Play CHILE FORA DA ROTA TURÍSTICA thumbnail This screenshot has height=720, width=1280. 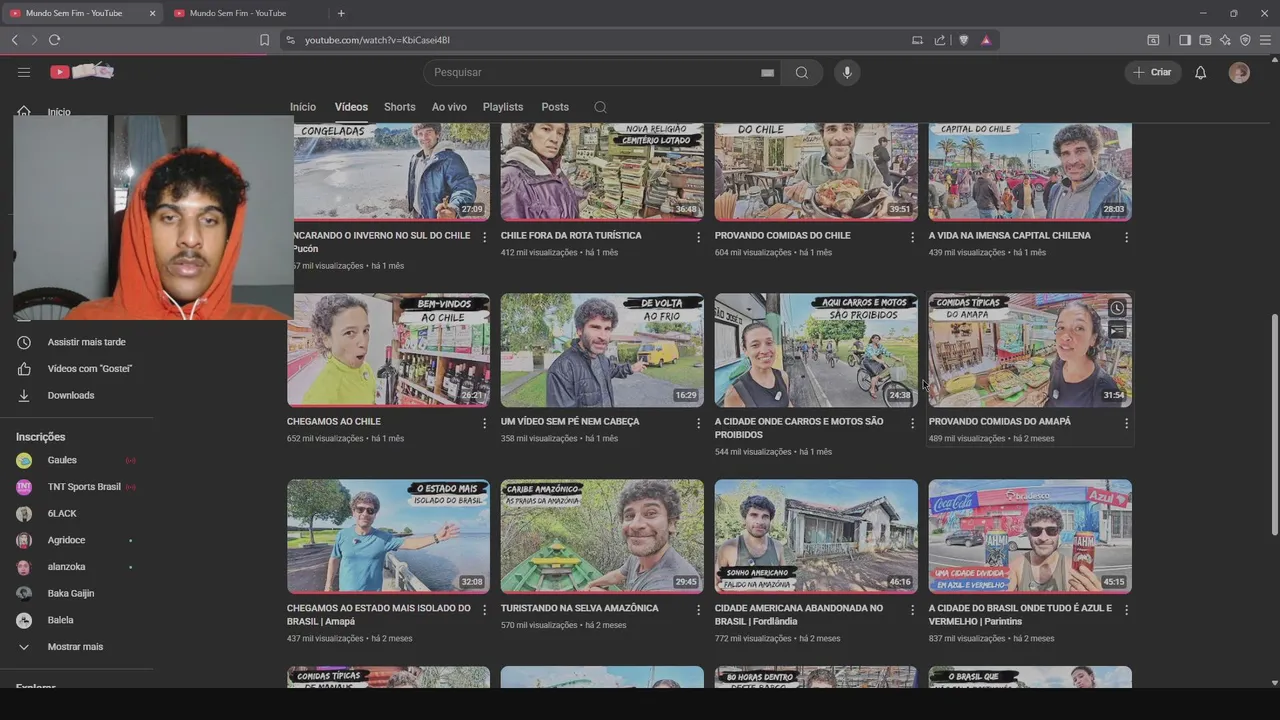tap(602, 171)
